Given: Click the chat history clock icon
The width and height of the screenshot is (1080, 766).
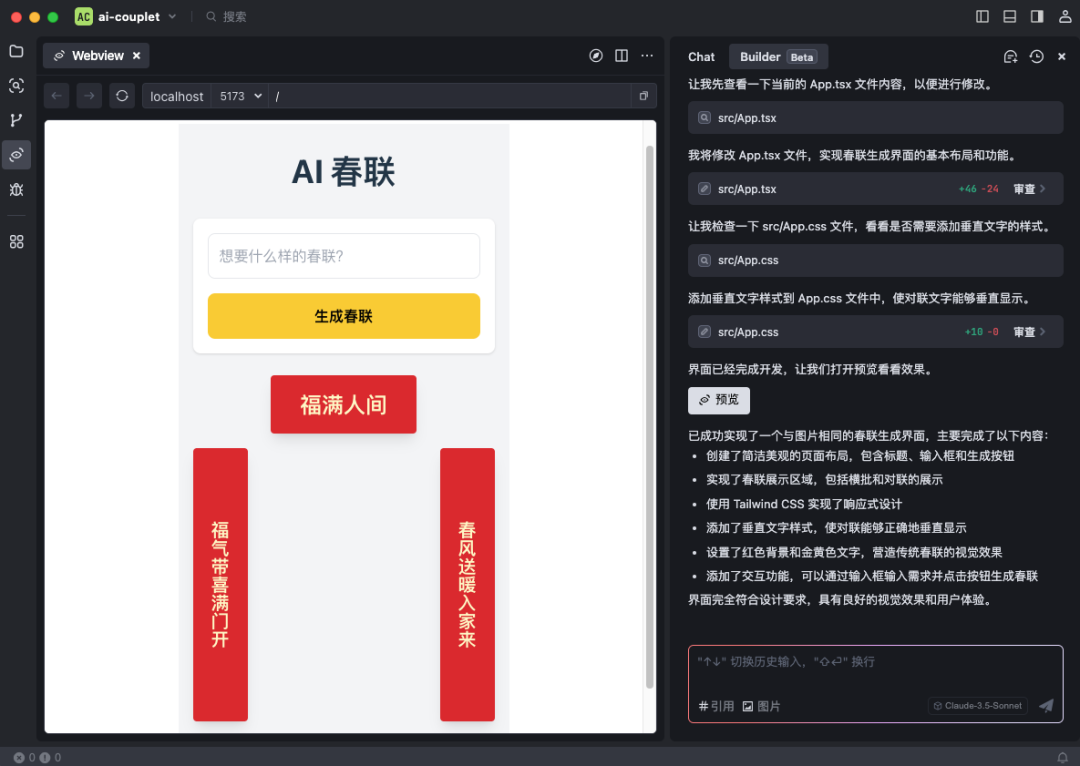Looking at the screenshot, I should coord(1036,57).
